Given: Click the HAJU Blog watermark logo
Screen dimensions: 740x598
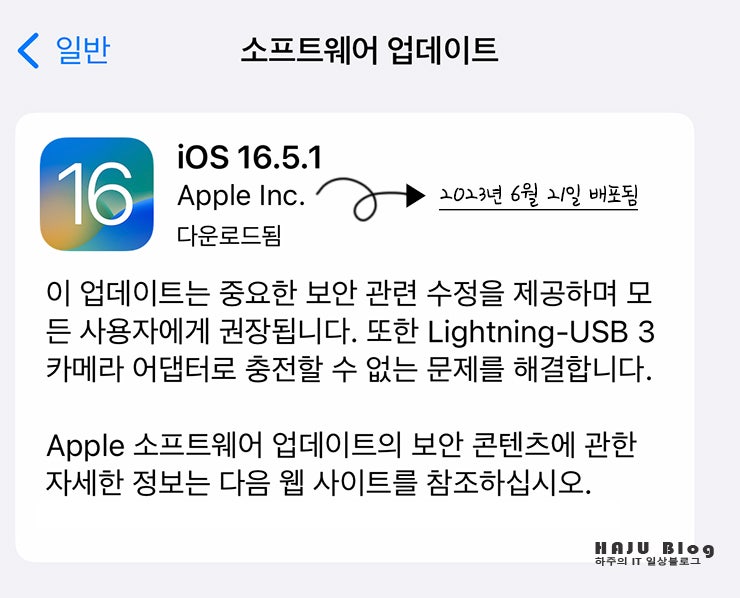Looking at the screenshot, I should [x=655, y=548].
